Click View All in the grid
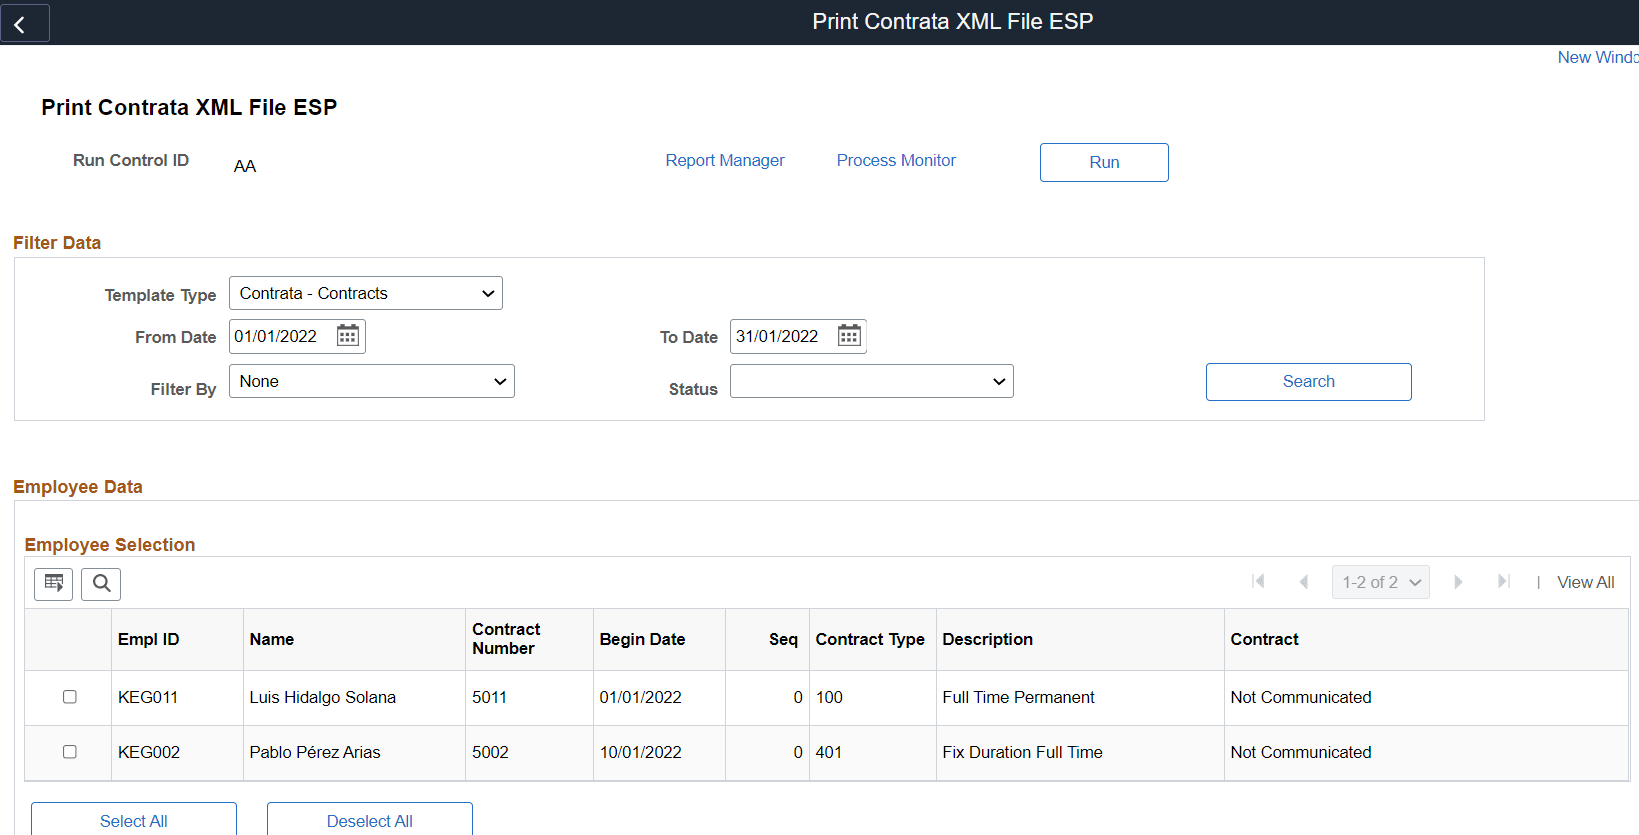The image size is (1639, 835). (1586, 582)
